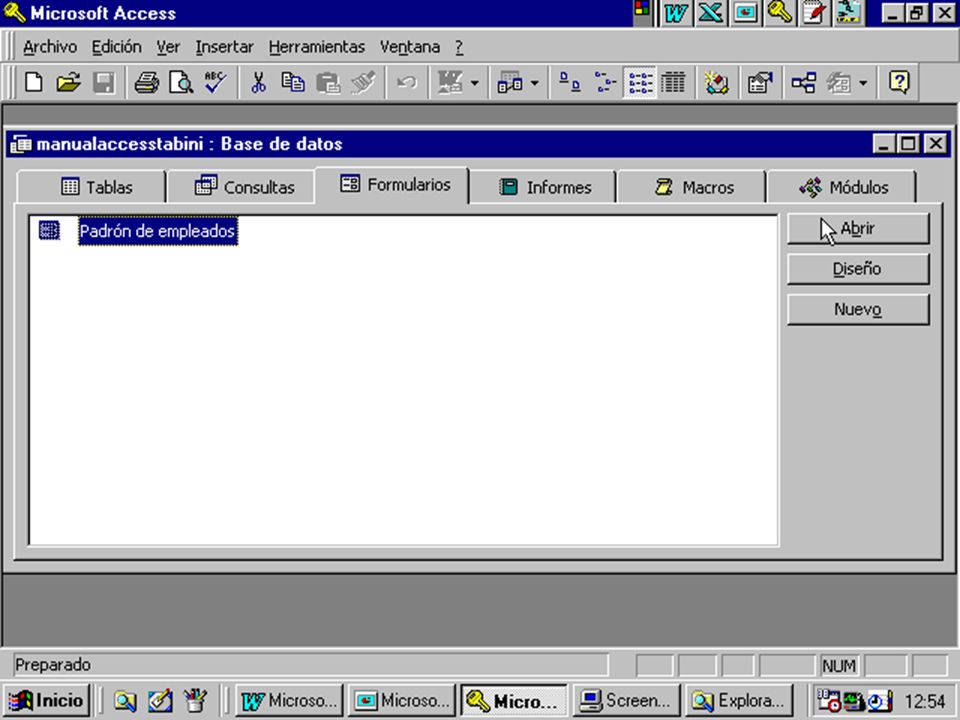Click the Analyze toolbar icon
This screenshot has width=960, height=720.
click(x=509, y=82)
